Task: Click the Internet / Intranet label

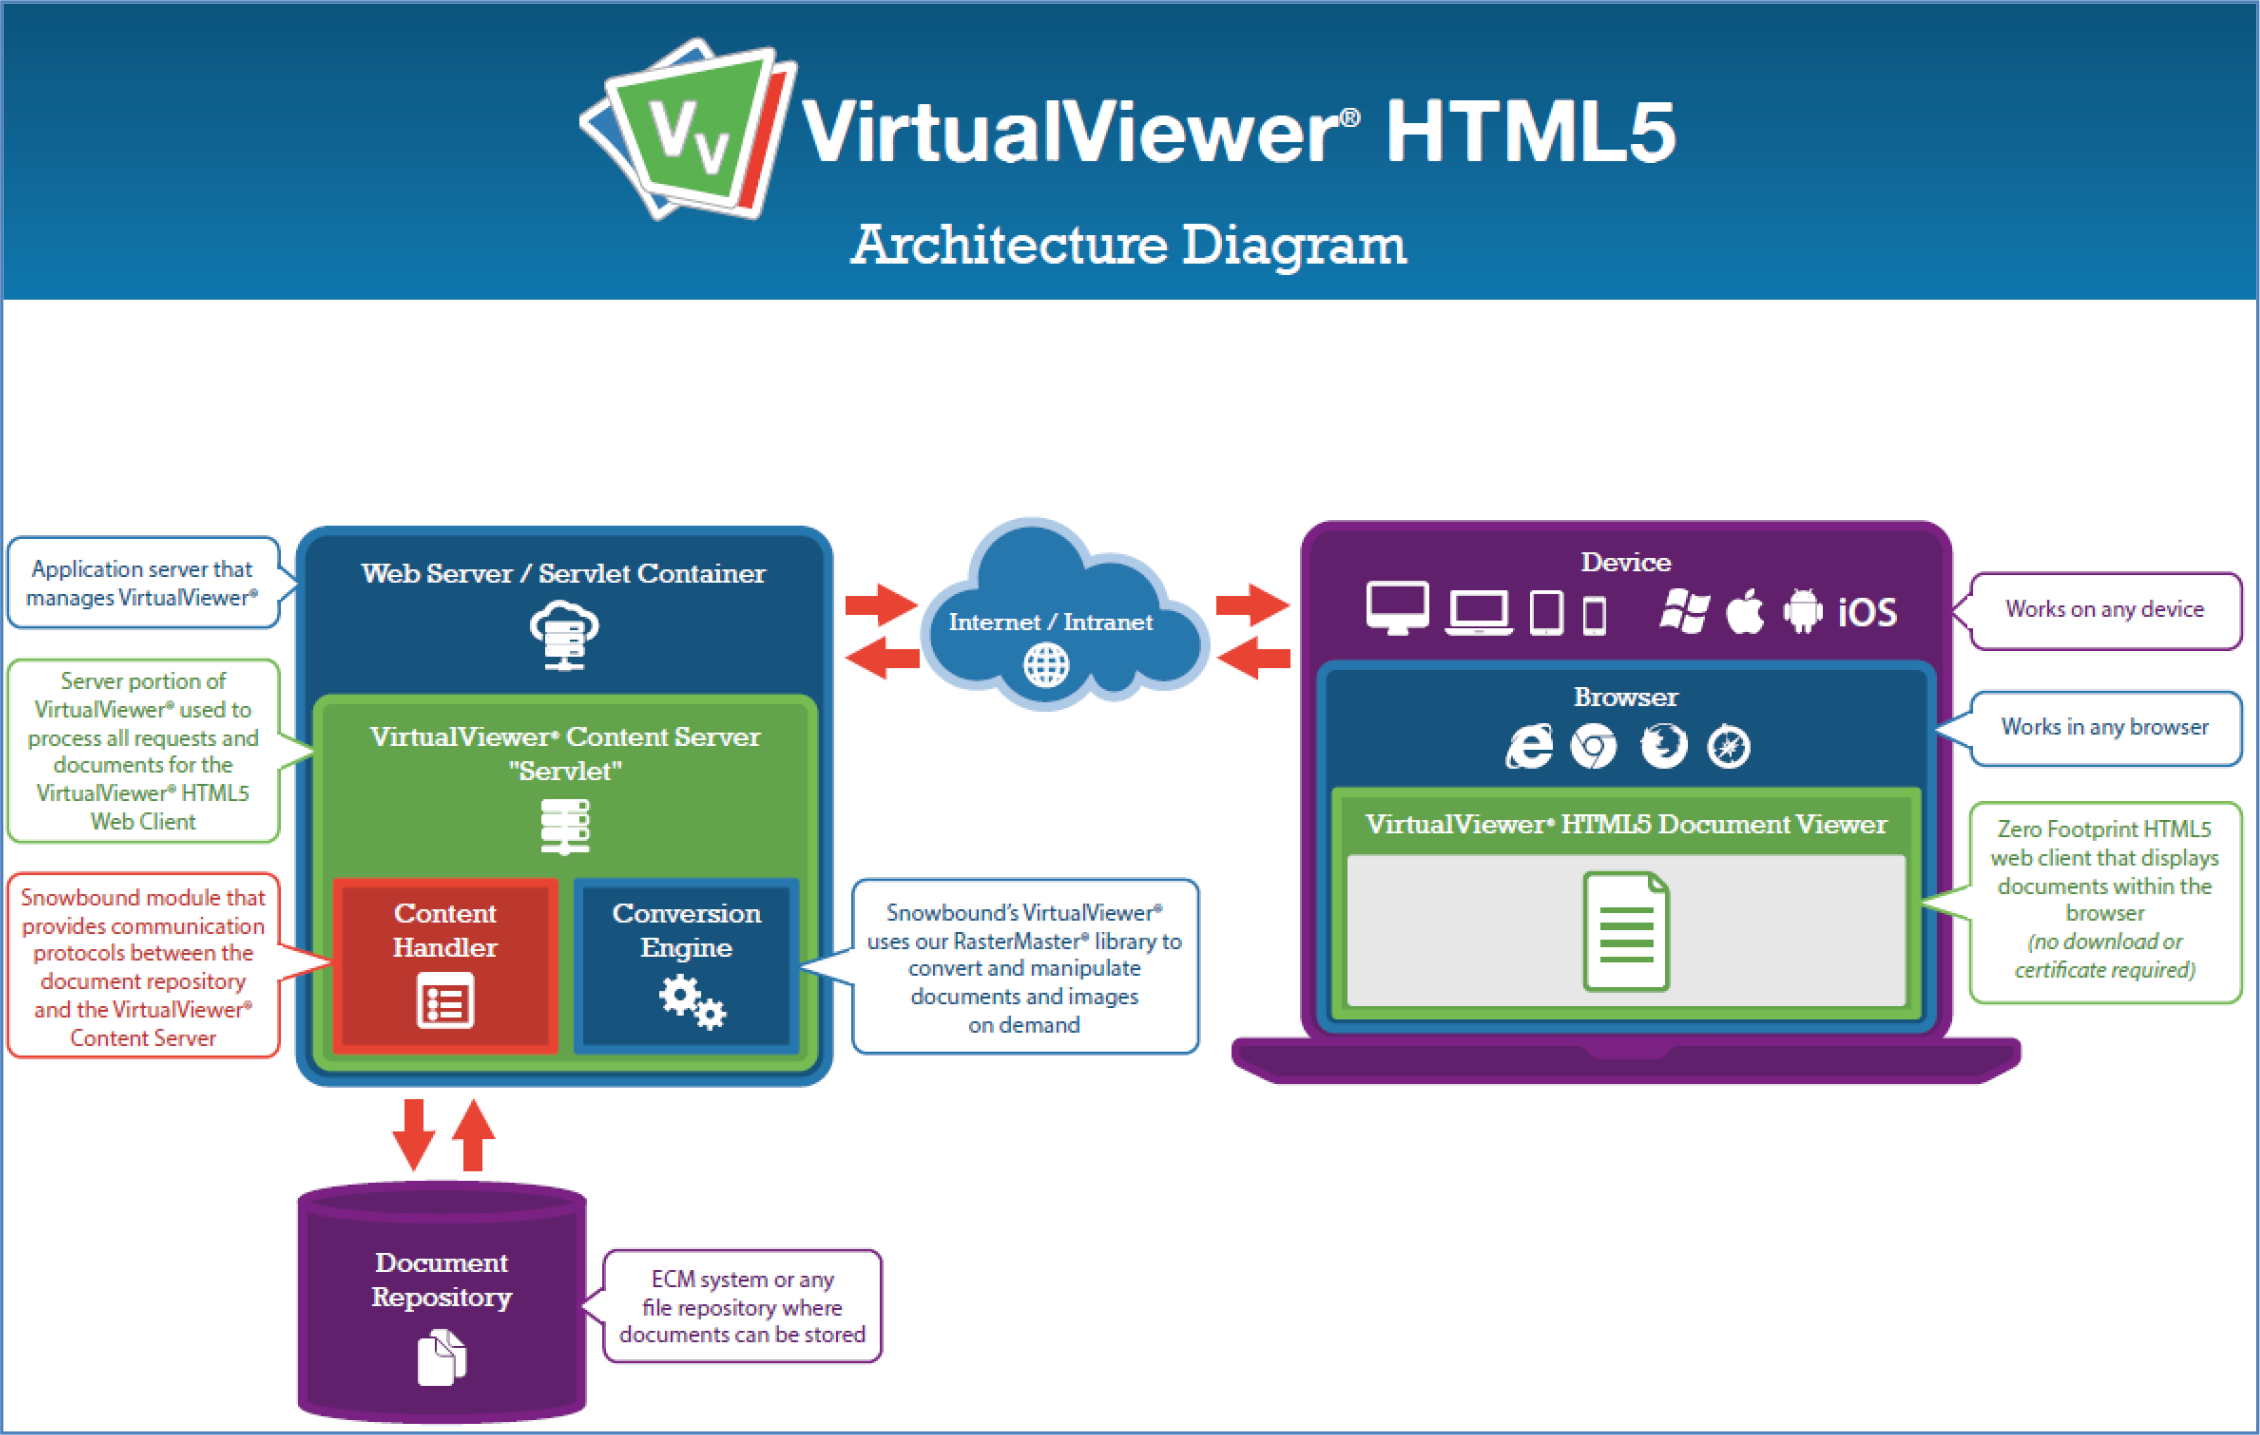Action: [x=1050, y=622]
